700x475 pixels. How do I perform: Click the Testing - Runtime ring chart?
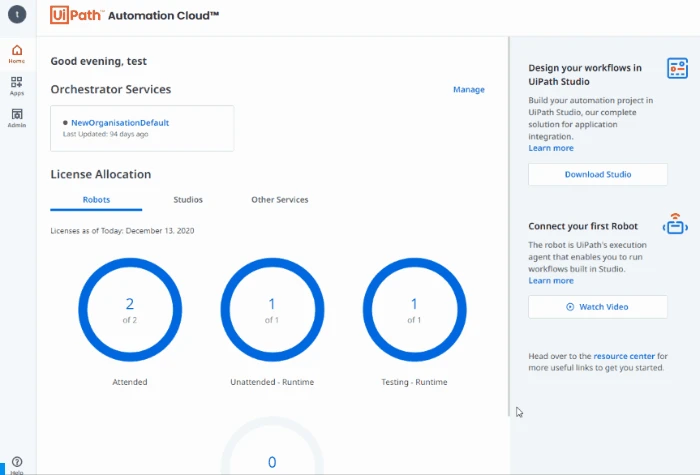414,310
